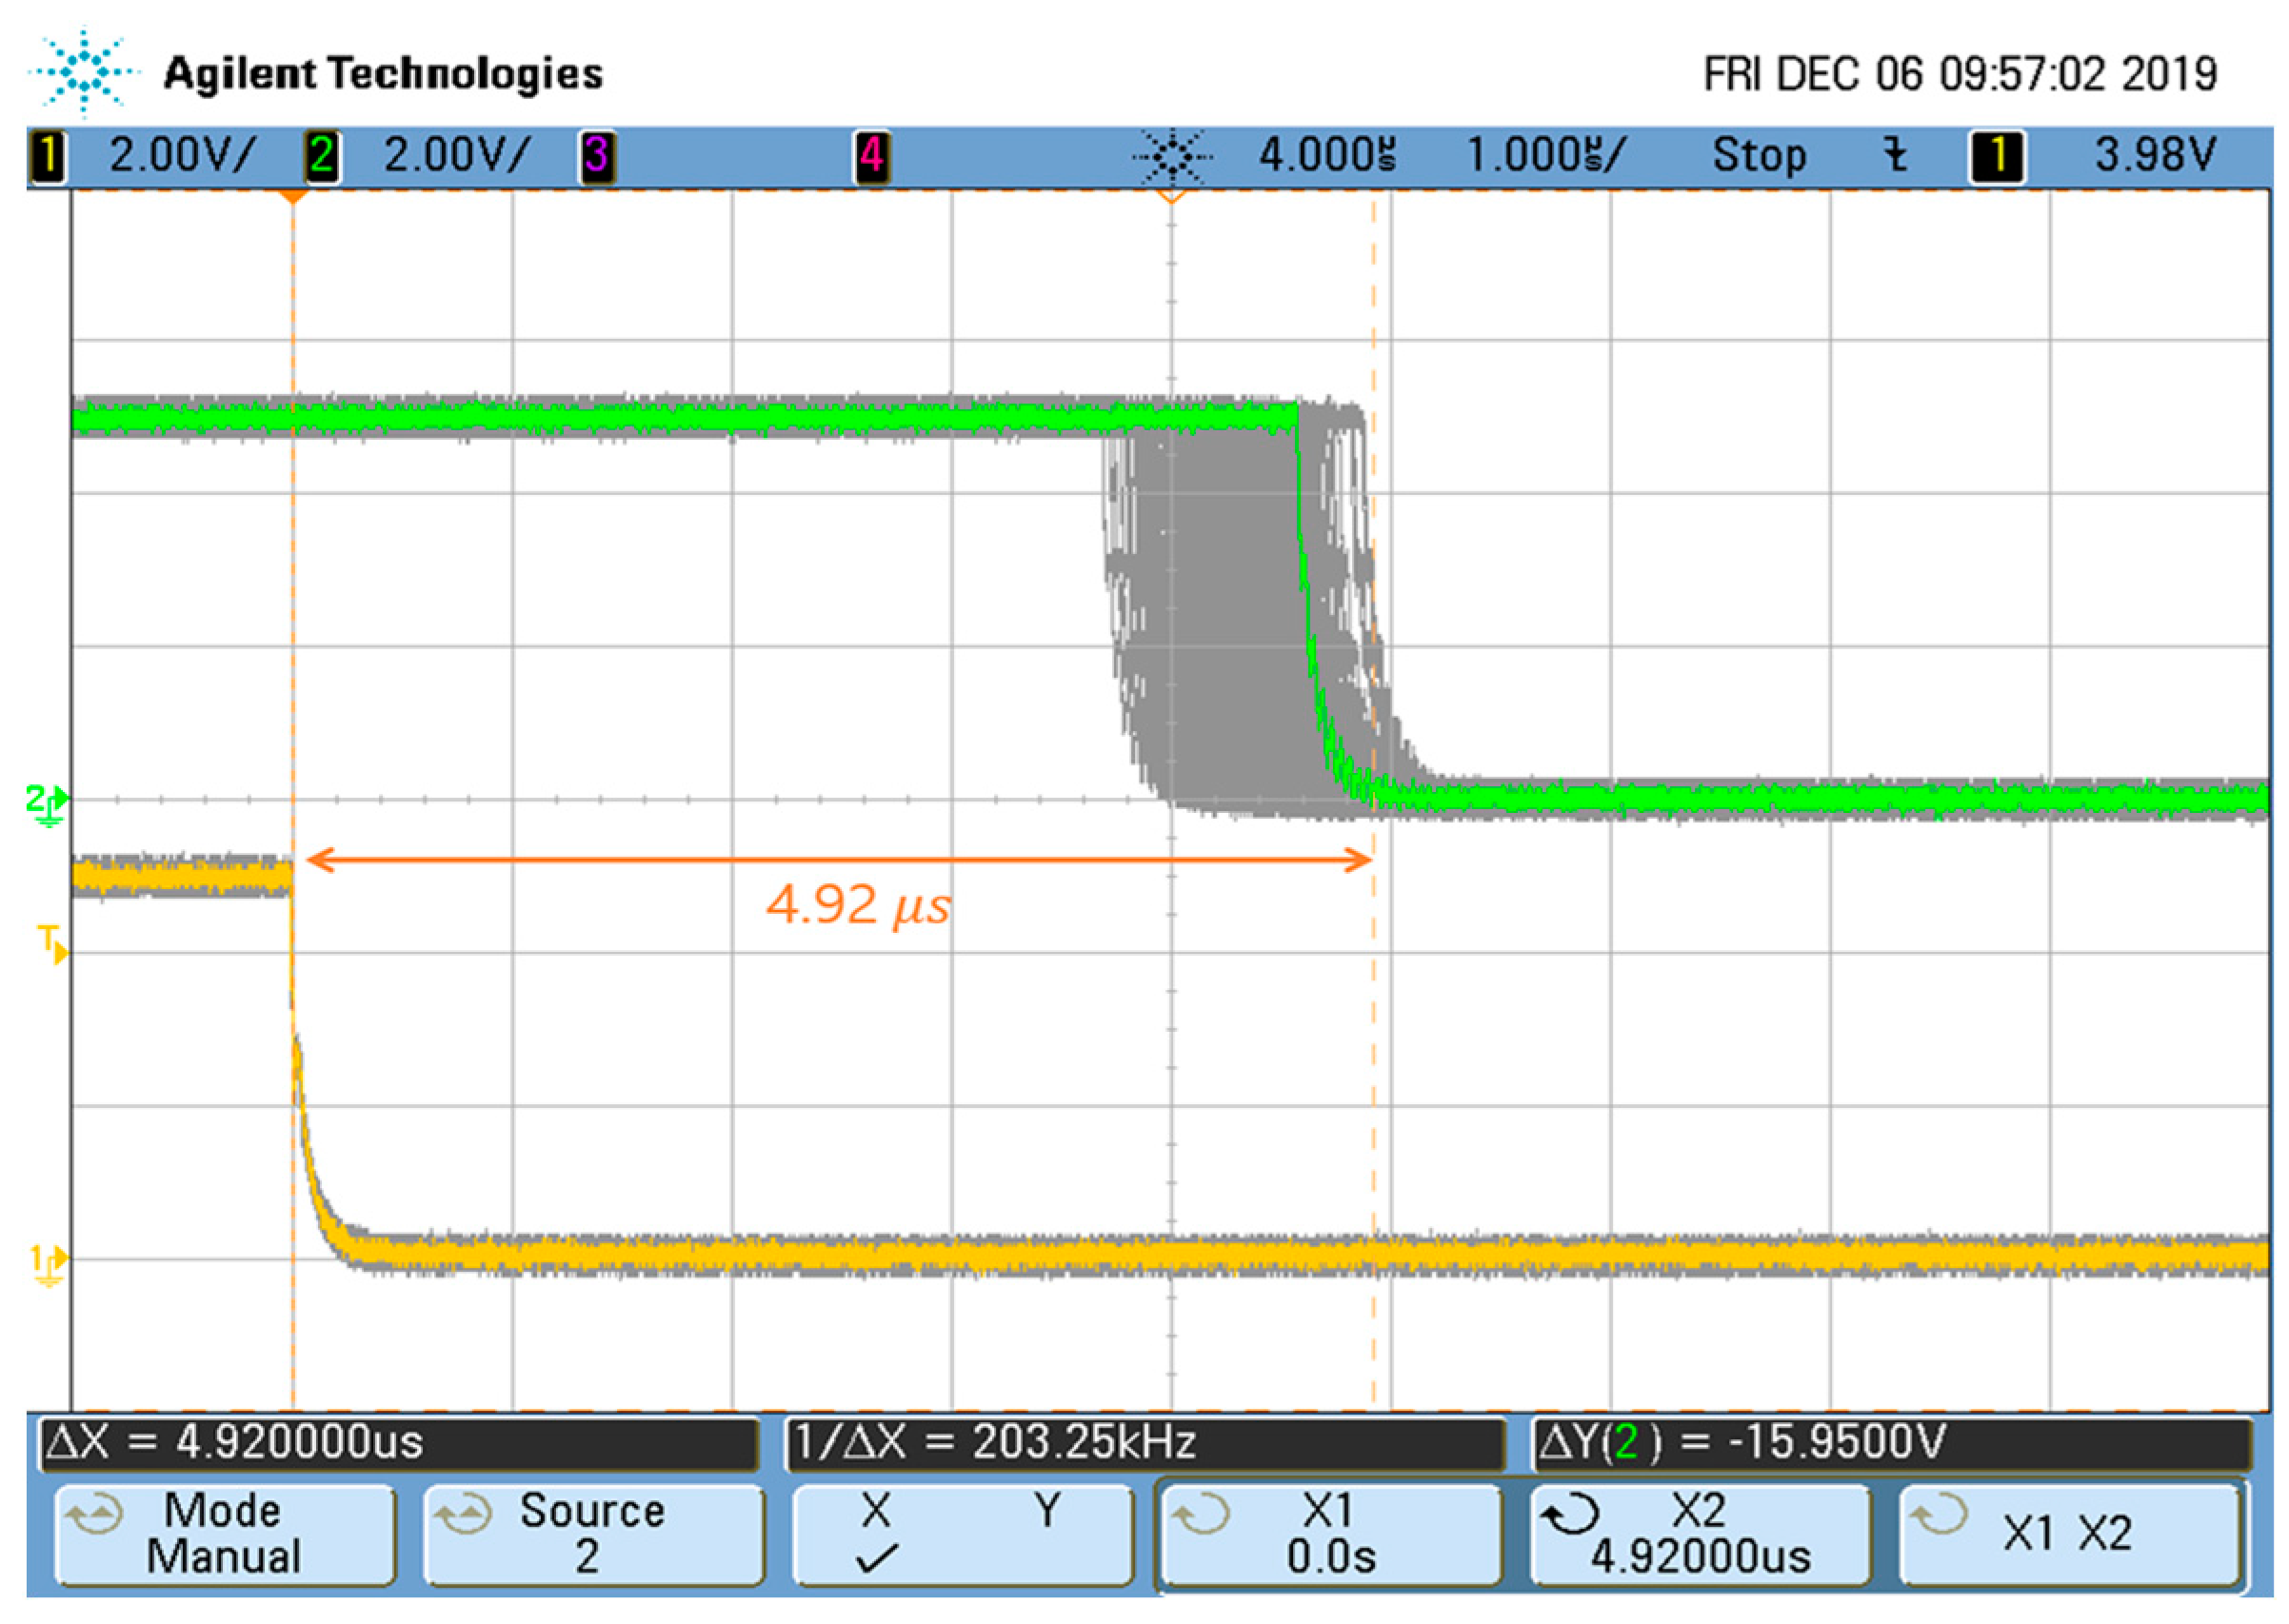Click the Agilent Technologies starburst logo
The width and height of the screenshot is (2289, 1624).
pyautogui.click(x=83, y=71)
